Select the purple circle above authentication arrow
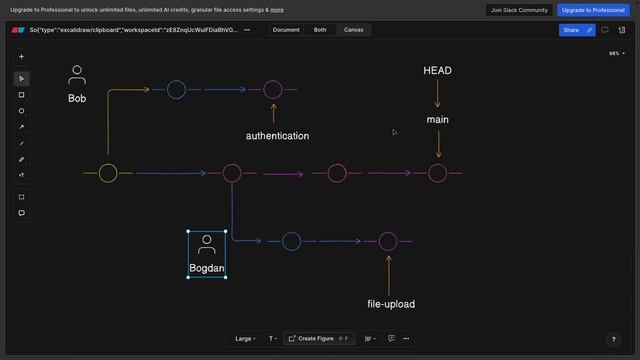This screenshot has height=360, width=640. pos(273,89)
